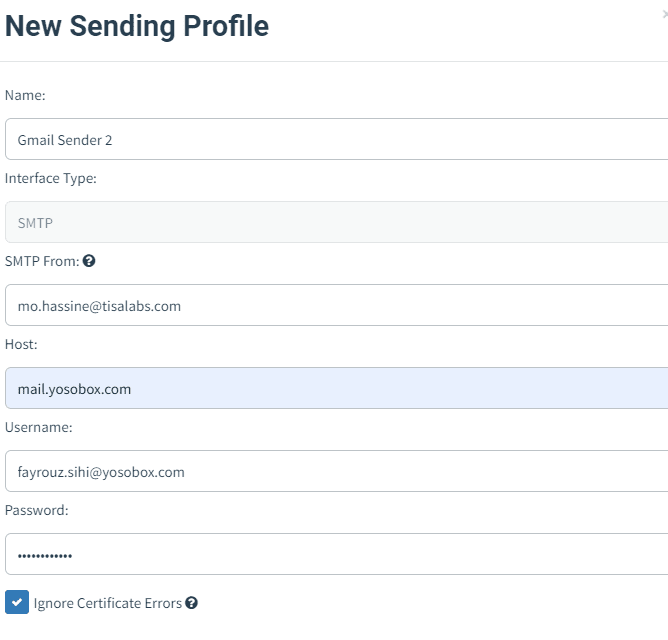This screenshot has height=640, width=668.
Task: Click the Ignore Certificate Errors help icon
Action: coord(191,603)
